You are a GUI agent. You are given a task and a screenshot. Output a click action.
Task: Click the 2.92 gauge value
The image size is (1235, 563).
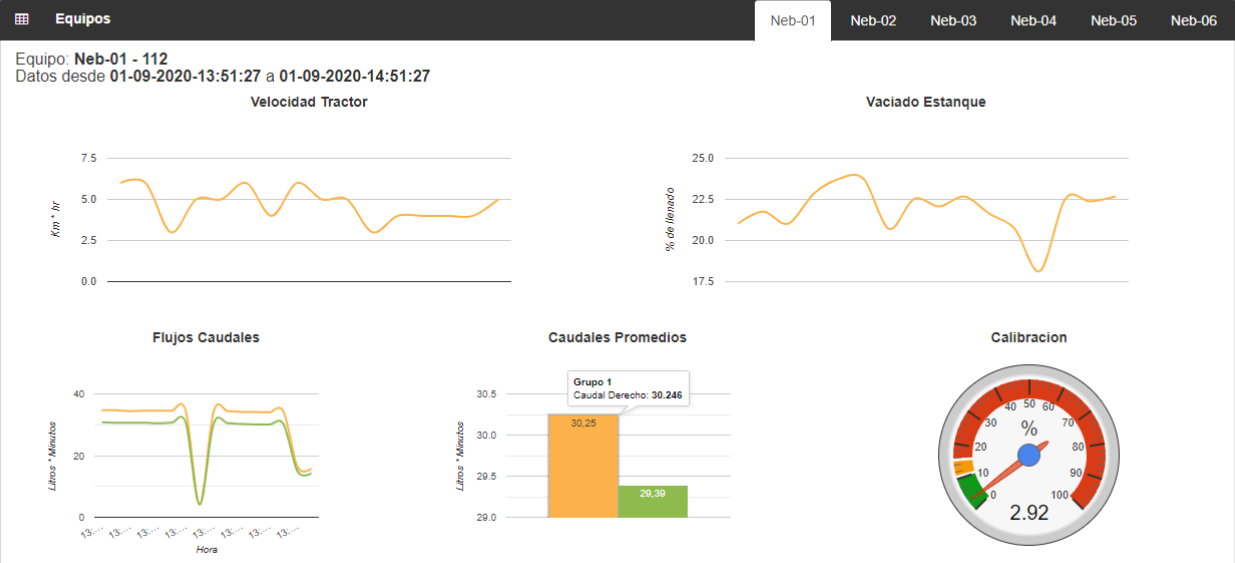[x=1029, y=513]
